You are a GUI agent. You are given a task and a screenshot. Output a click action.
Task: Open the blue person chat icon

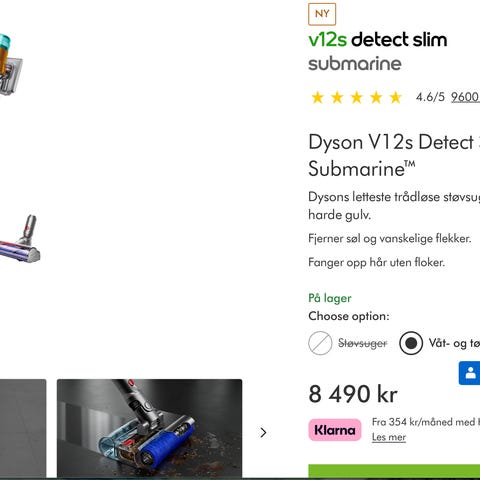(470, 373)
